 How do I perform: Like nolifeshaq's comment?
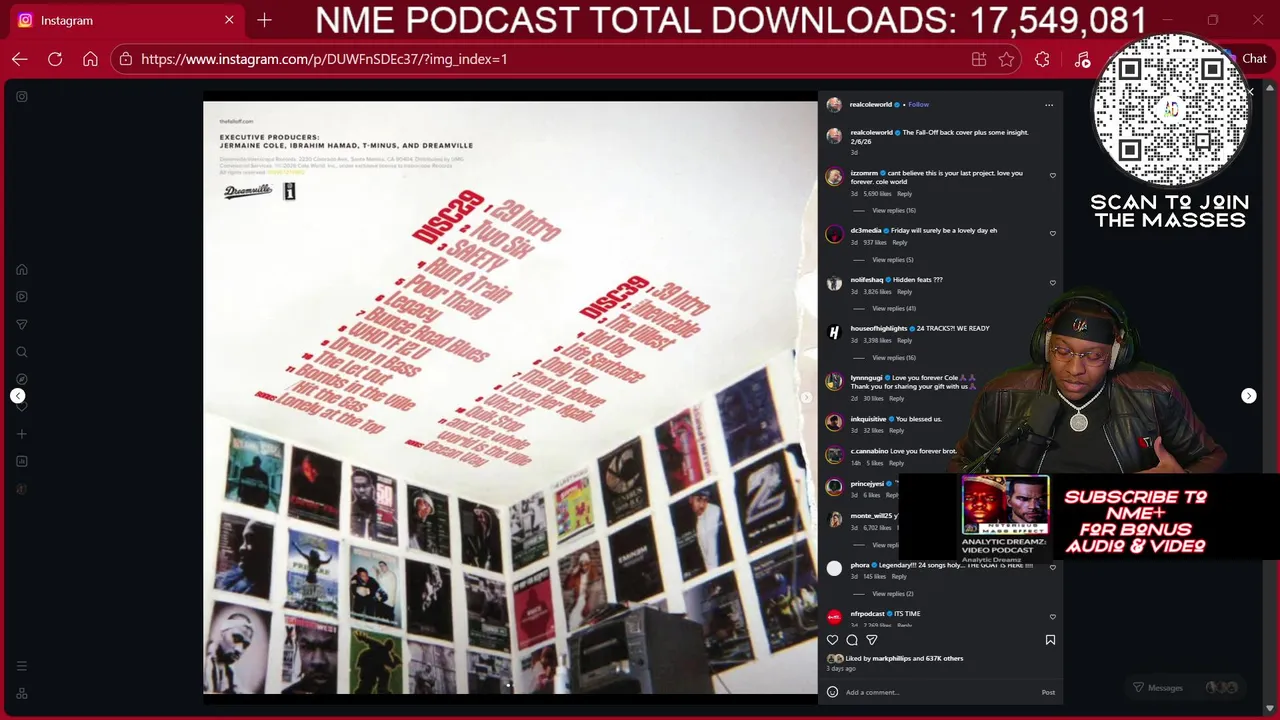[1052, 283]
